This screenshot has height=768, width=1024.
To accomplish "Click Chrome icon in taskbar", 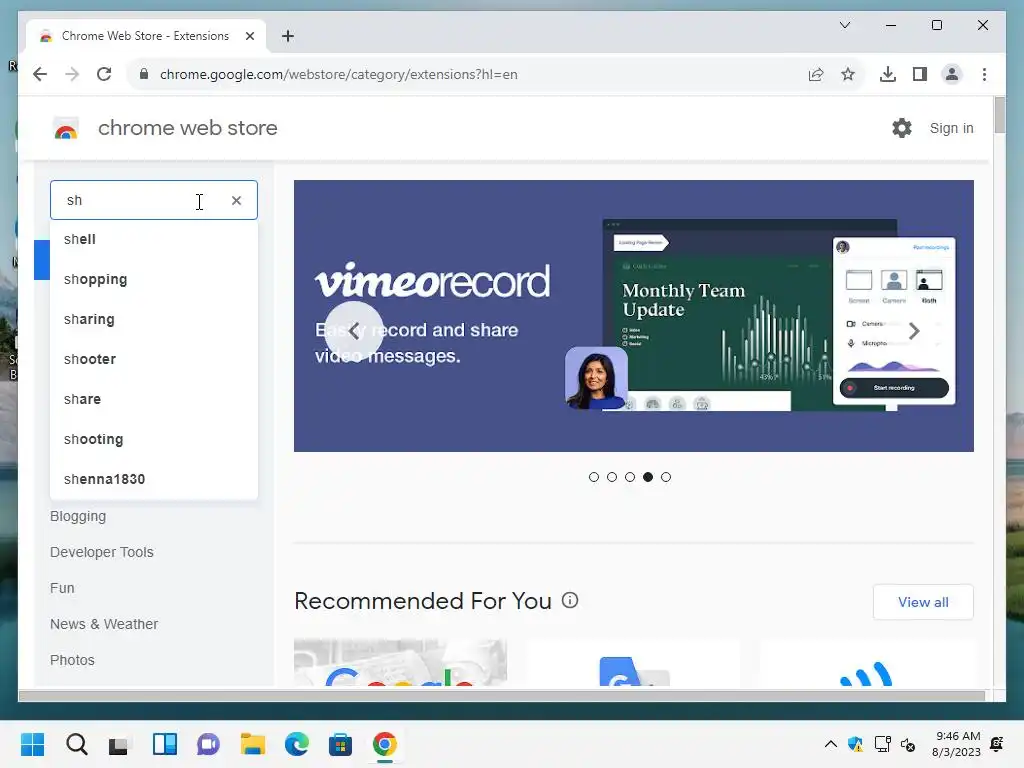I will [385, 744].
